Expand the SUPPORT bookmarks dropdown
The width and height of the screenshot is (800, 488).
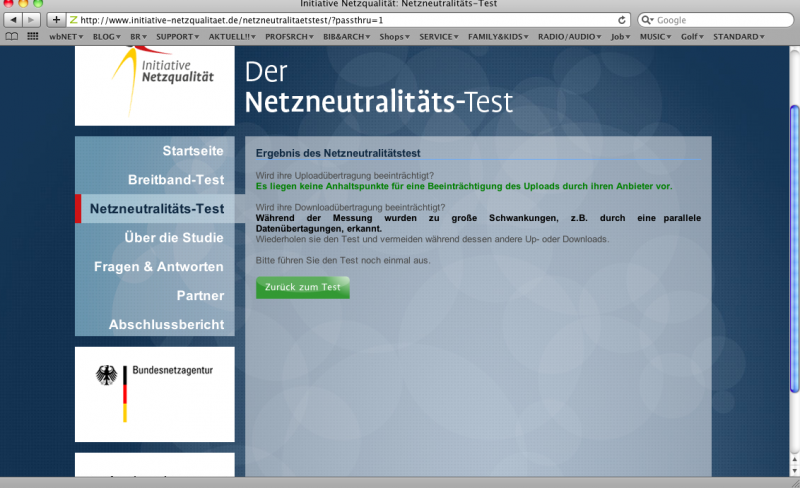tap(178, 36)
